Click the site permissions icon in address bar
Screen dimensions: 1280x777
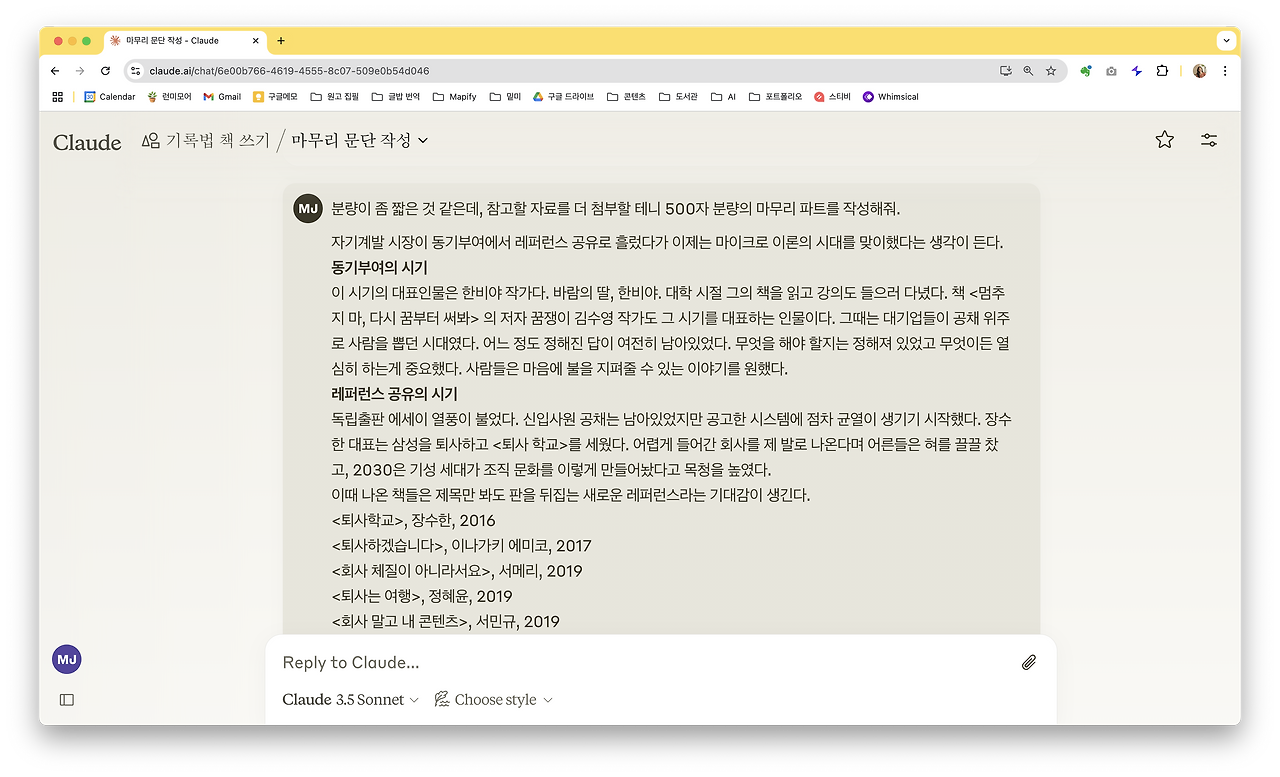click(135, 71)
